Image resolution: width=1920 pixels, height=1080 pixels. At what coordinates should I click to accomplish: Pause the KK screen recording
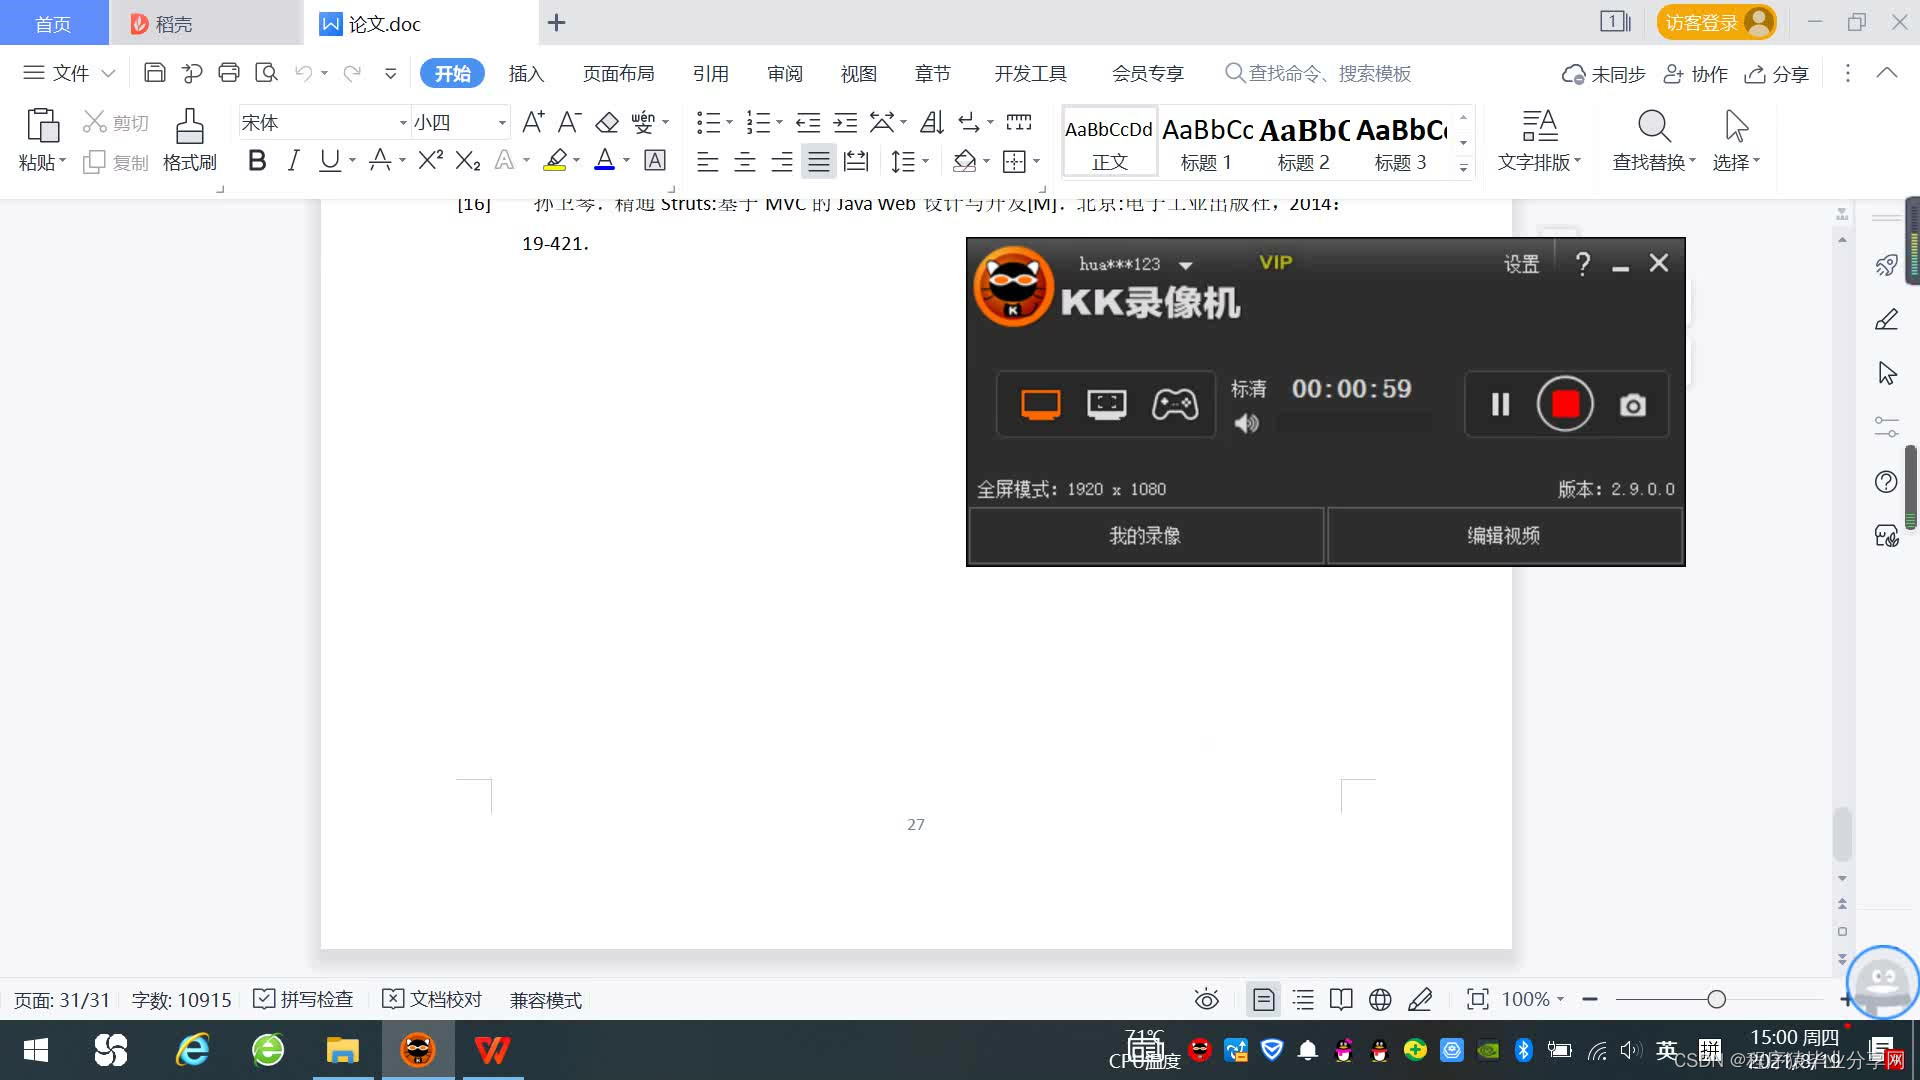[1500, 404]
